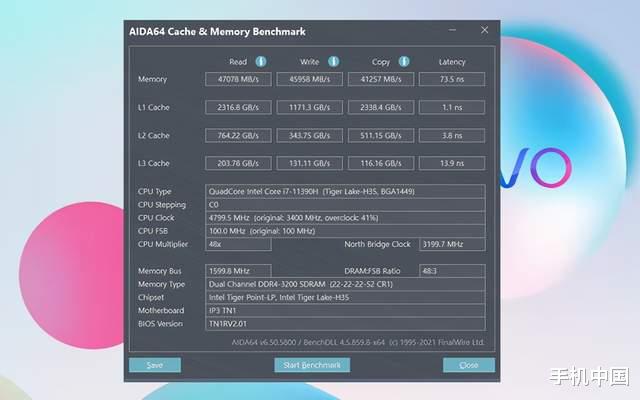Click the info icon next to Copy
The image size is (640, 400).
(x=404, y=62)
